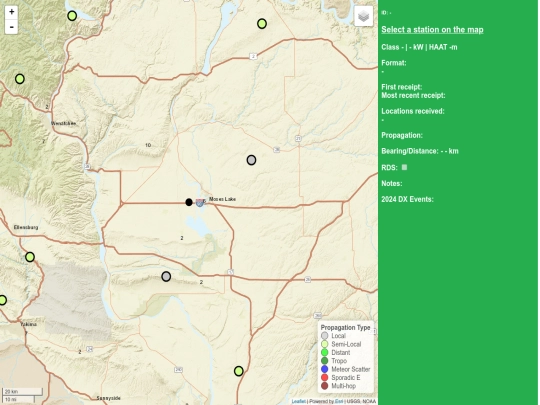Click the 'Propagation Type' legend title
The height and width of the screenshot is (405, 540).
click(x=345, y=328)
